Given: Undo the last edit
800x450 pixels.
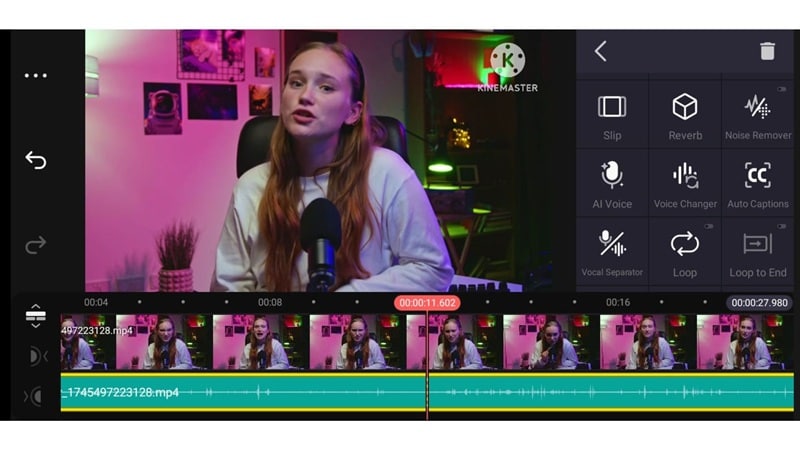Looking at the screenshot, I should pos(36,160).
